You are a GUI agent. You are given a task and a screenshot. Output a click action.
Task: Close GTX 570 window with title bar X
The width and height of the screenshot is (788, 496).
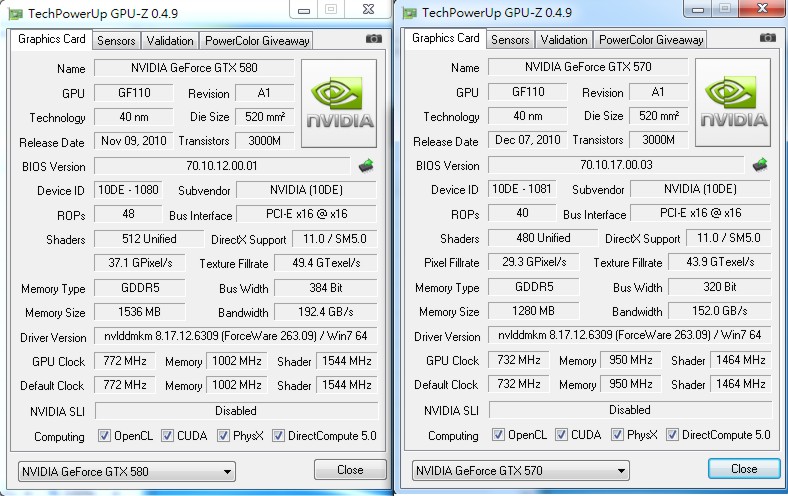[x=762, y=8]
